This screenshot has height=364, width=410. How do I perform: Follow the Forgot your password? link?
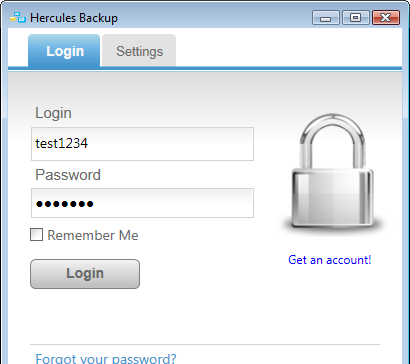(106, 359)
